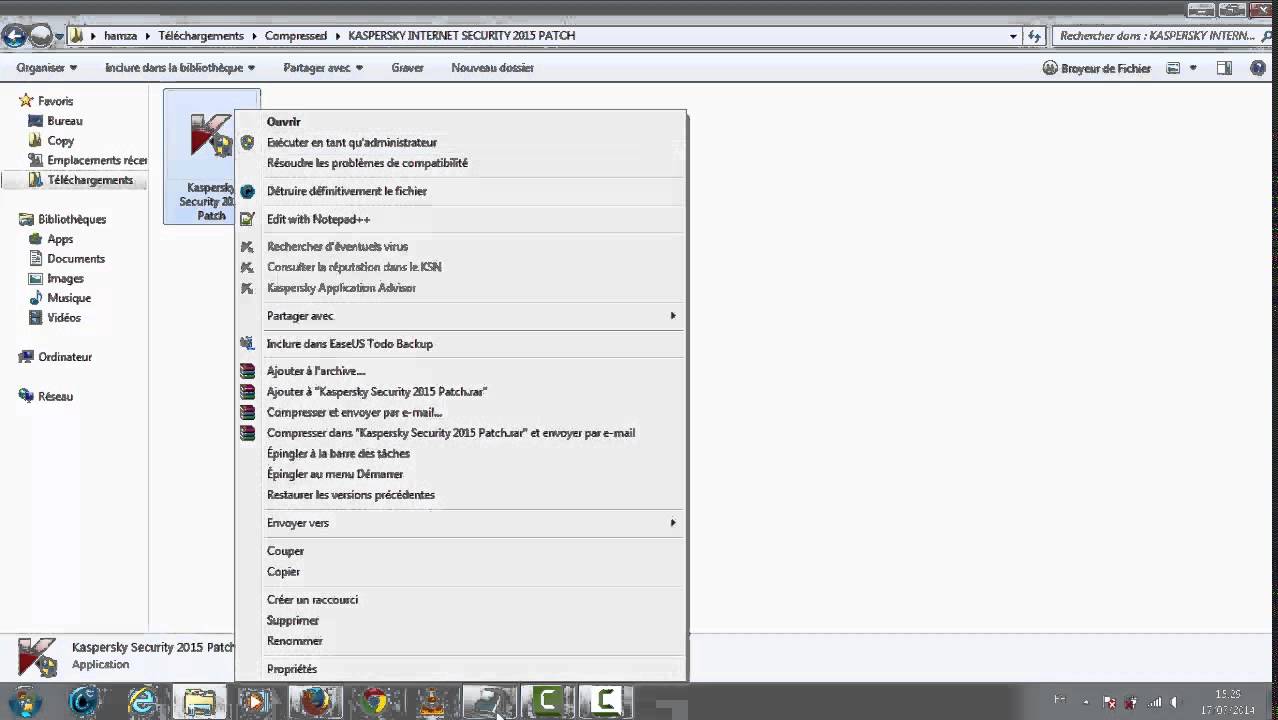Click the search field Rechercher dans

click(1164, 36)
